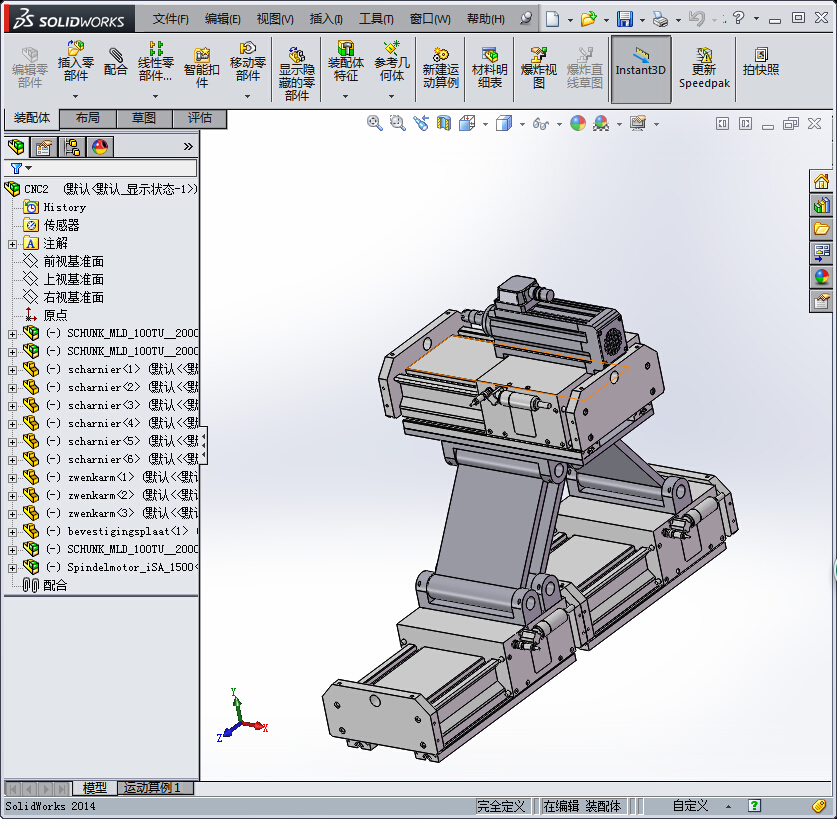The width and height of the screenshot is (837, 819).
Task: Select the 配合 (Mate) tool
Action: [116, 62]
